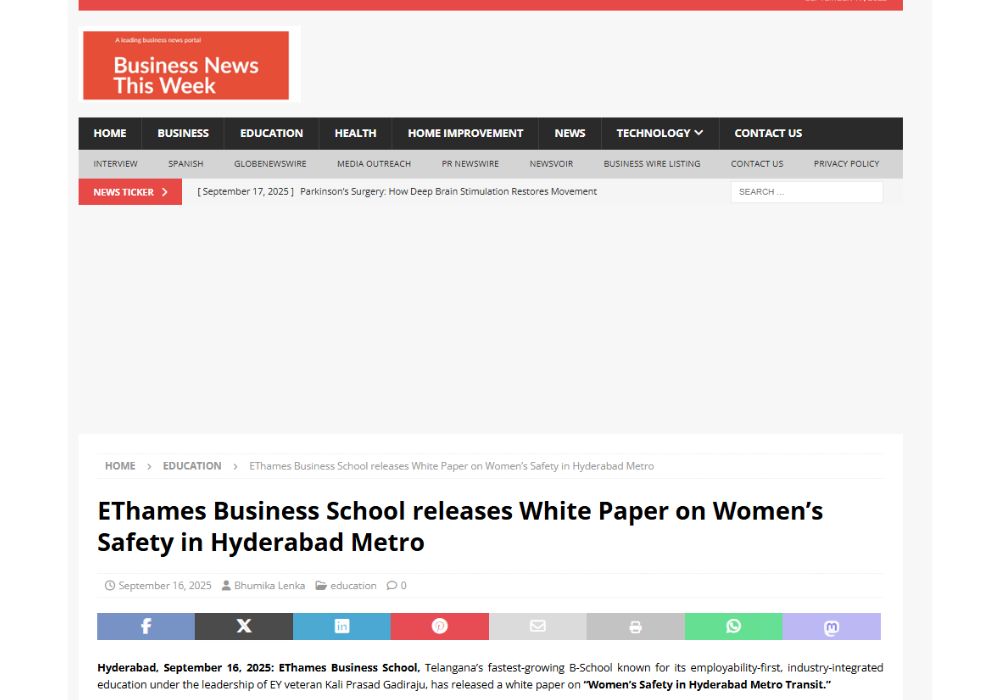This screenshot has height=700, width=1000.
Task: Share article on Mastodon
Action: [832, 626]
